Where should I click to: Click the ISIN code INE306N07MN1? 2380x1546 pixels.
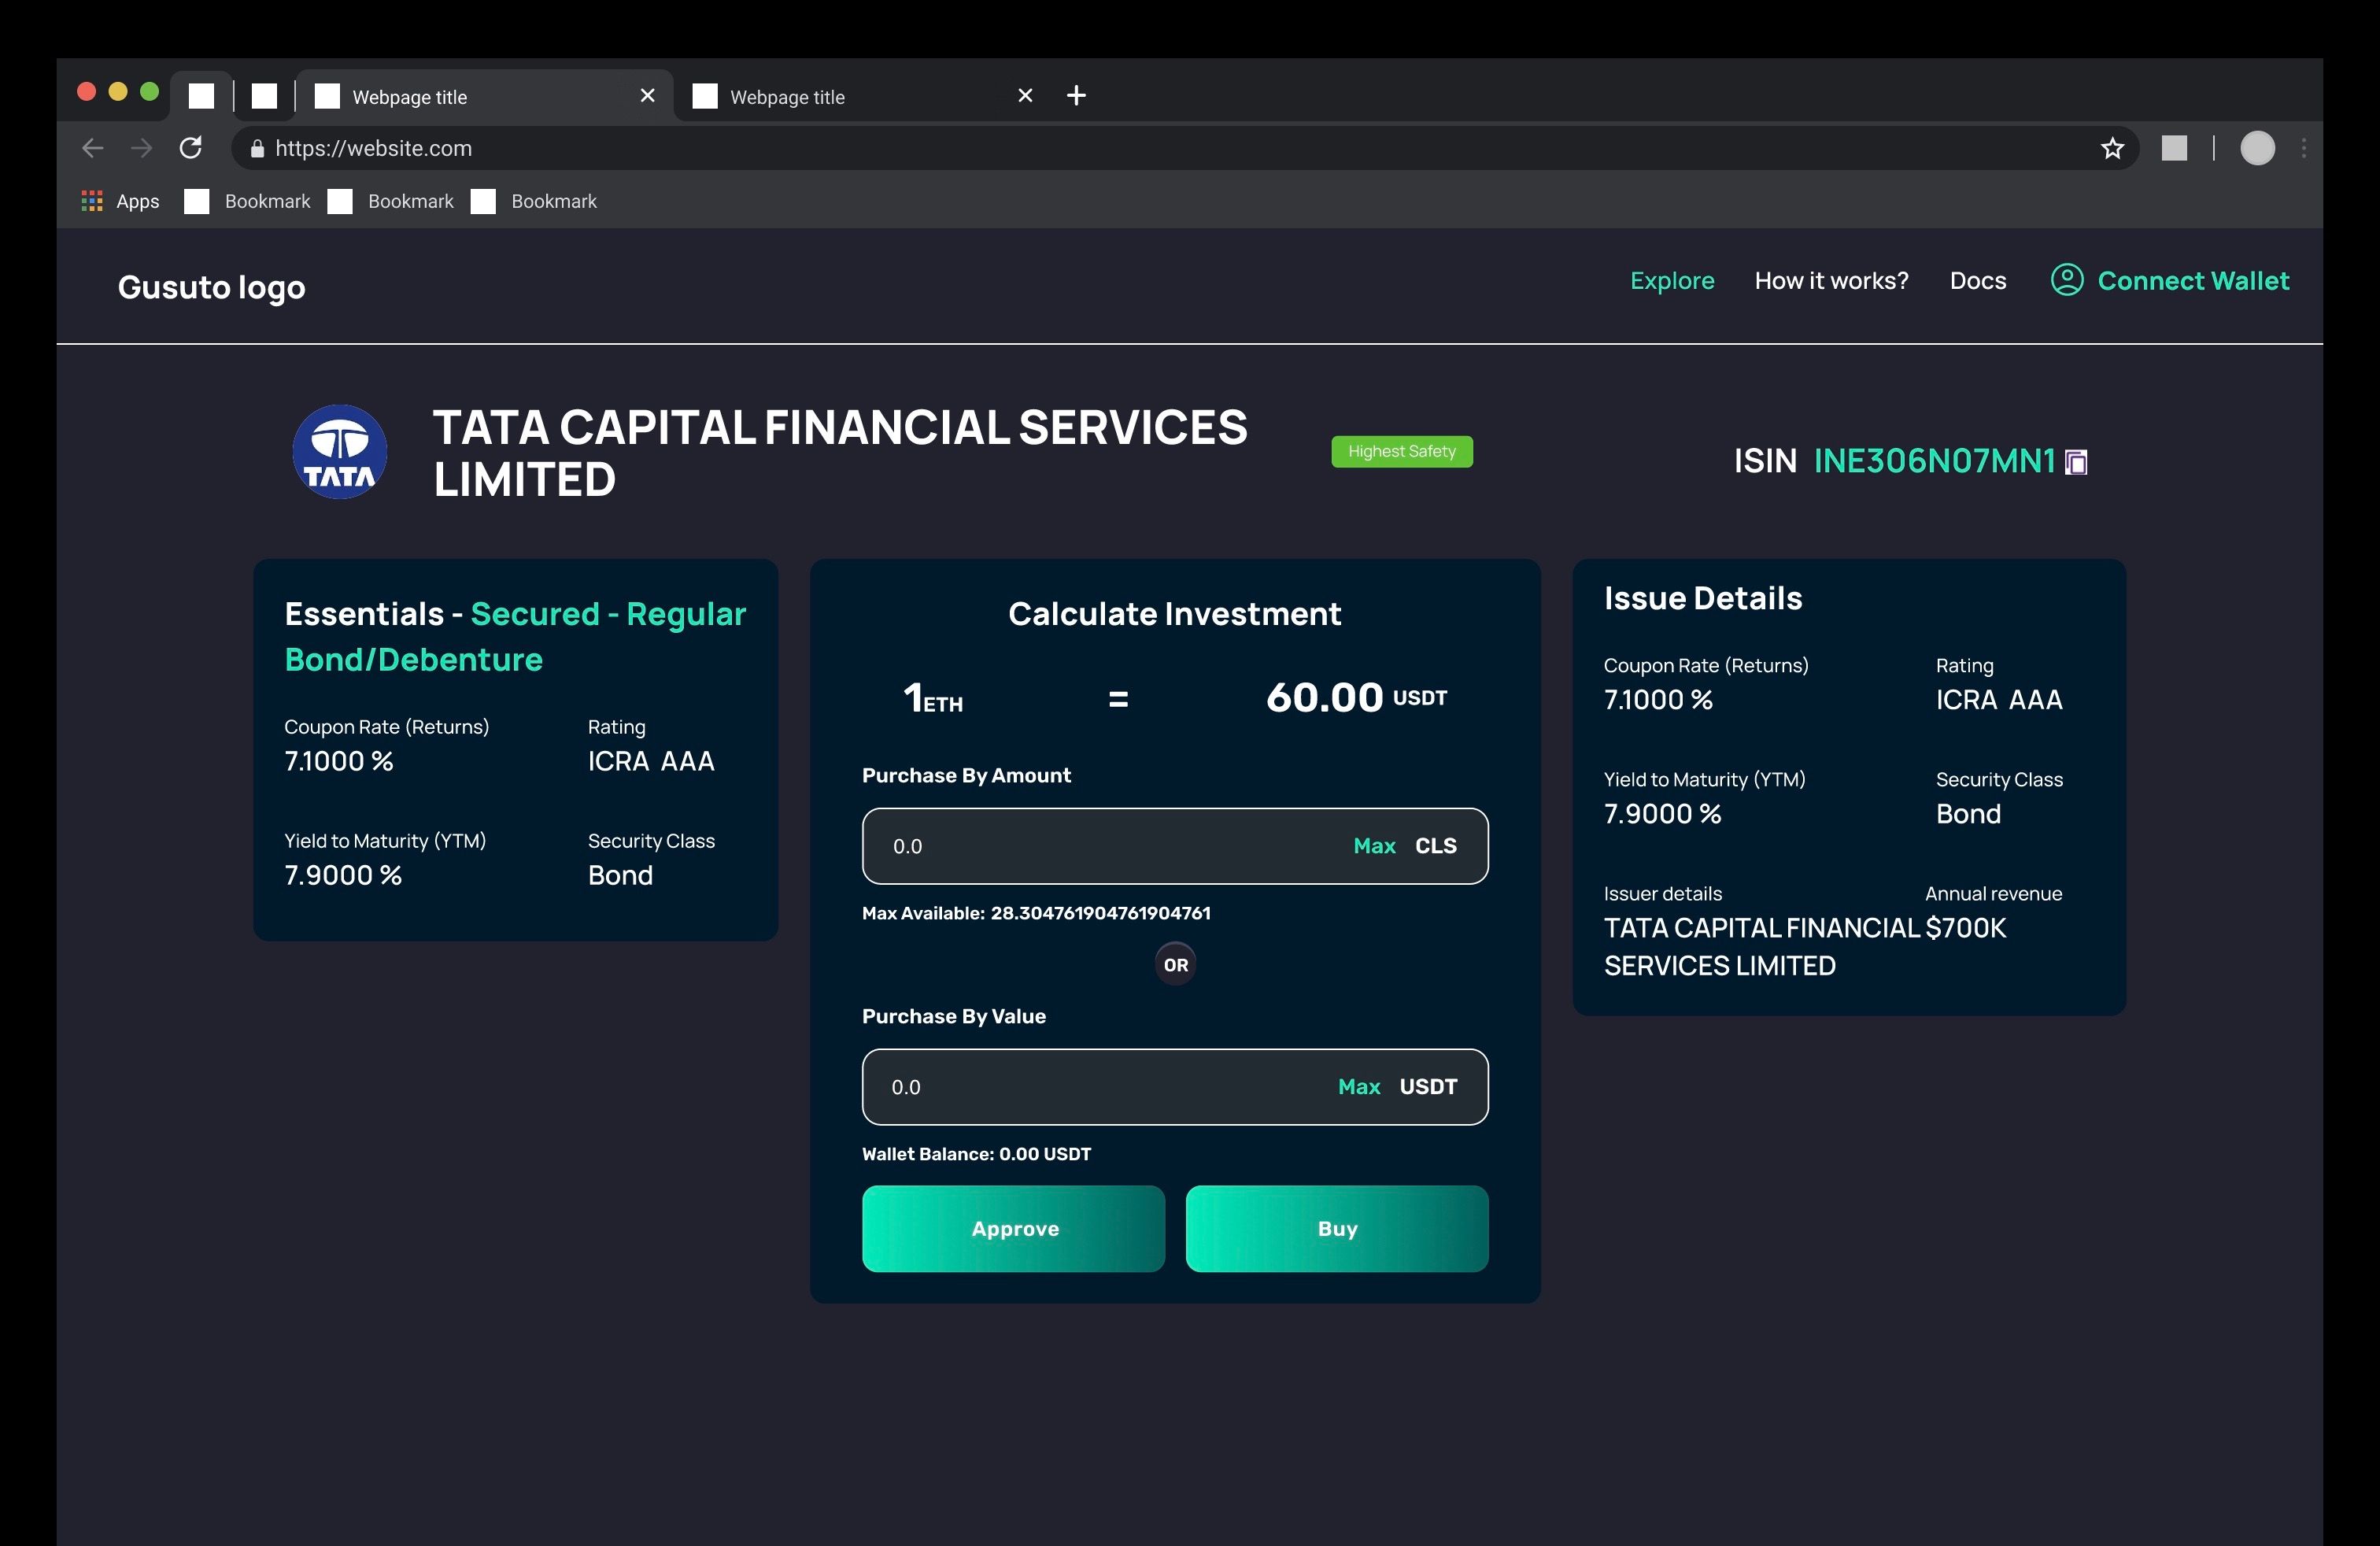(x=1934, y=461)
